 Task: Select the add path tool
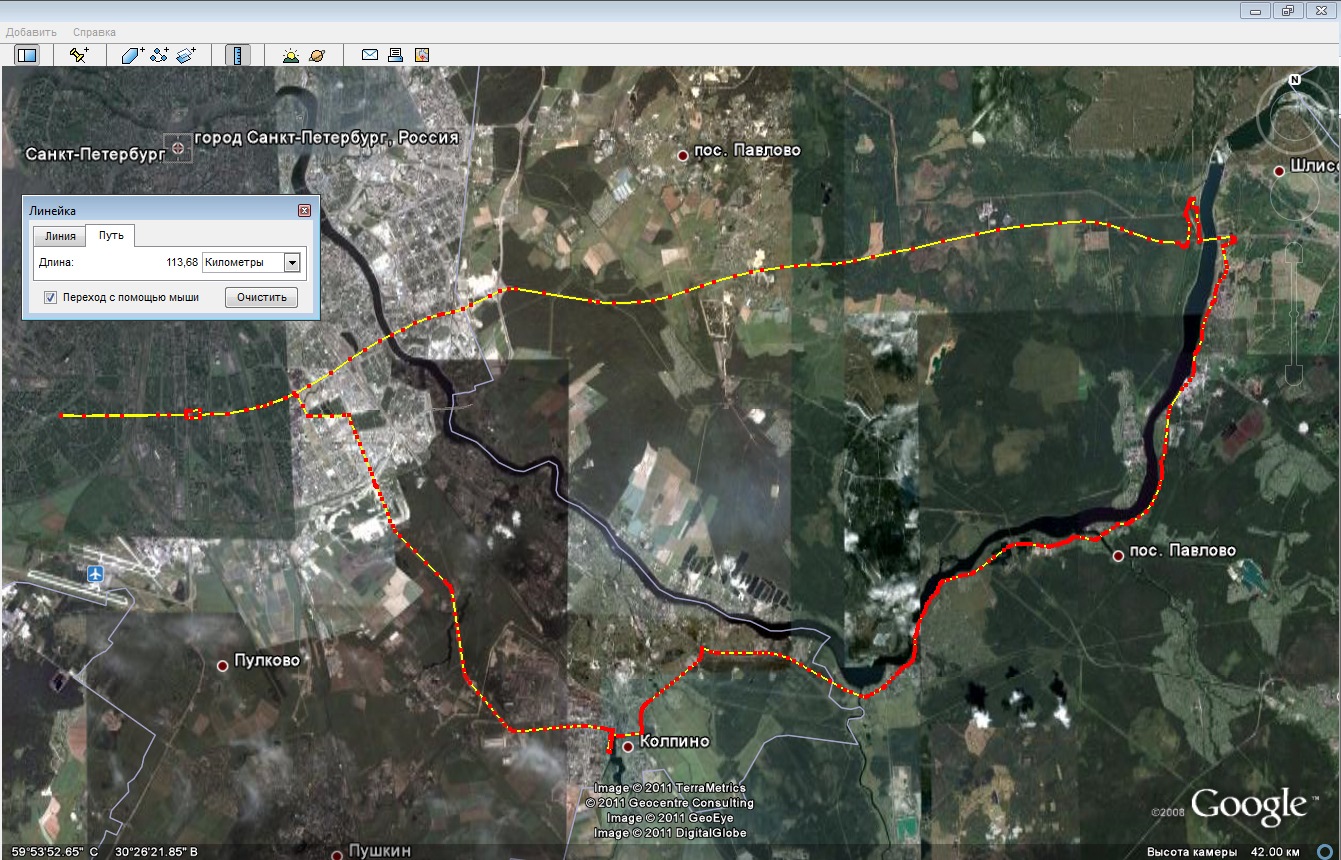point(159,55)
